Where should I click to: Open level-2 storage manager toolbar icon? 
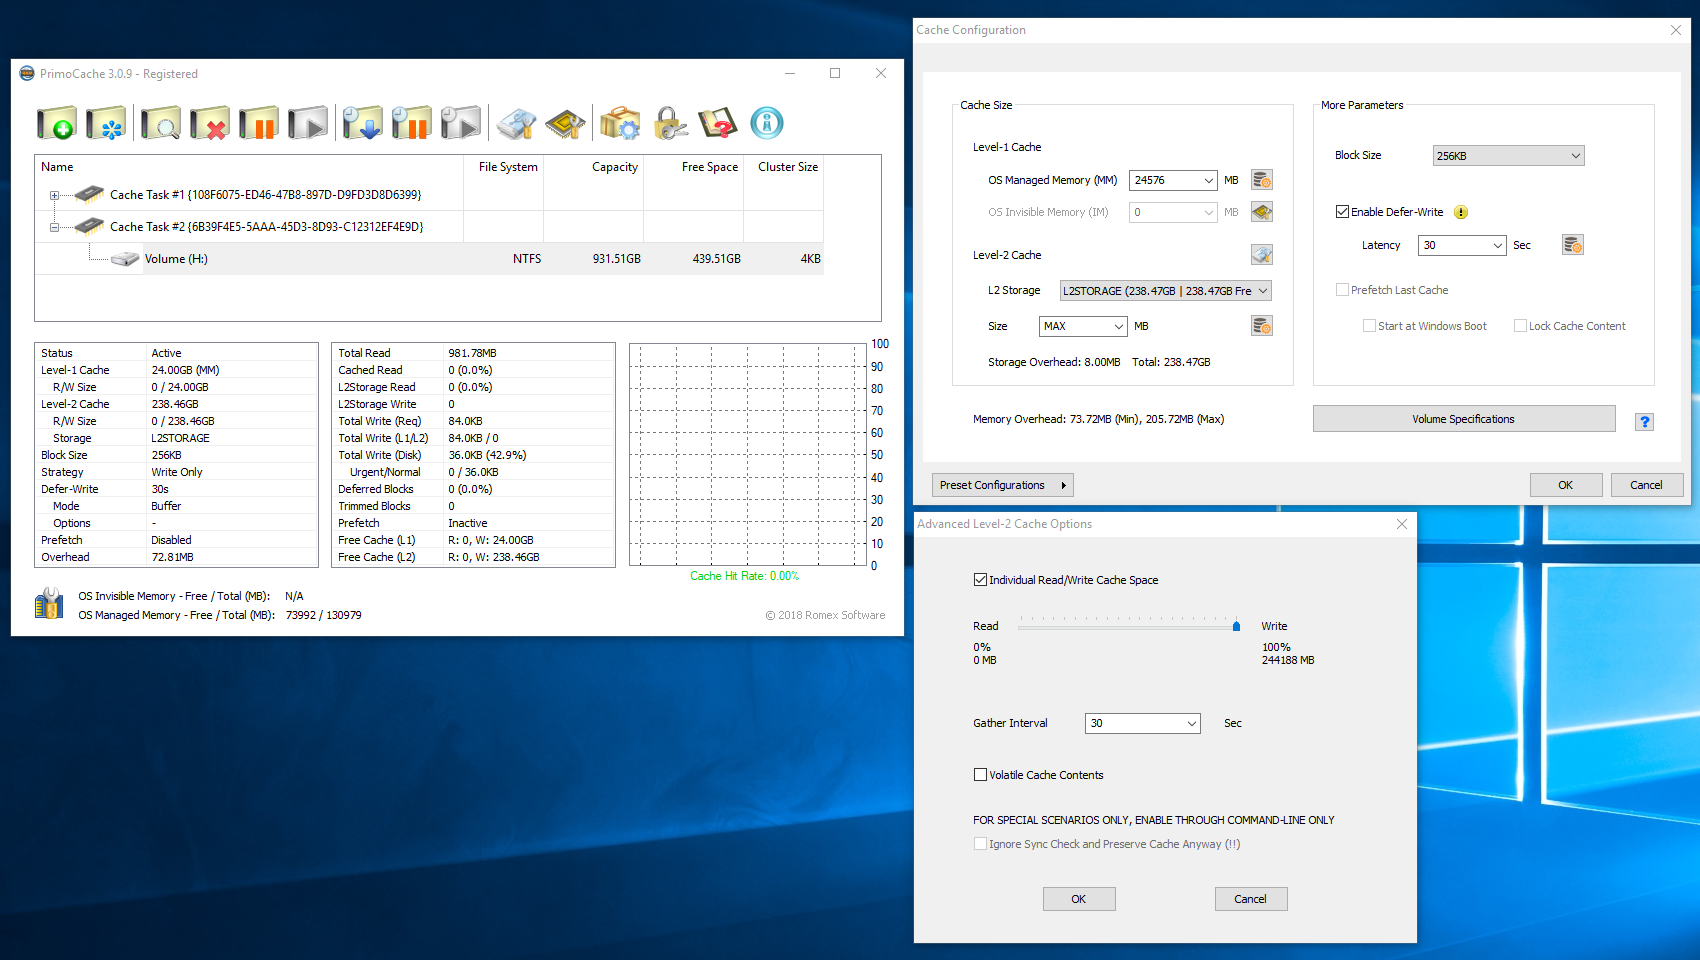pos(517,124)
